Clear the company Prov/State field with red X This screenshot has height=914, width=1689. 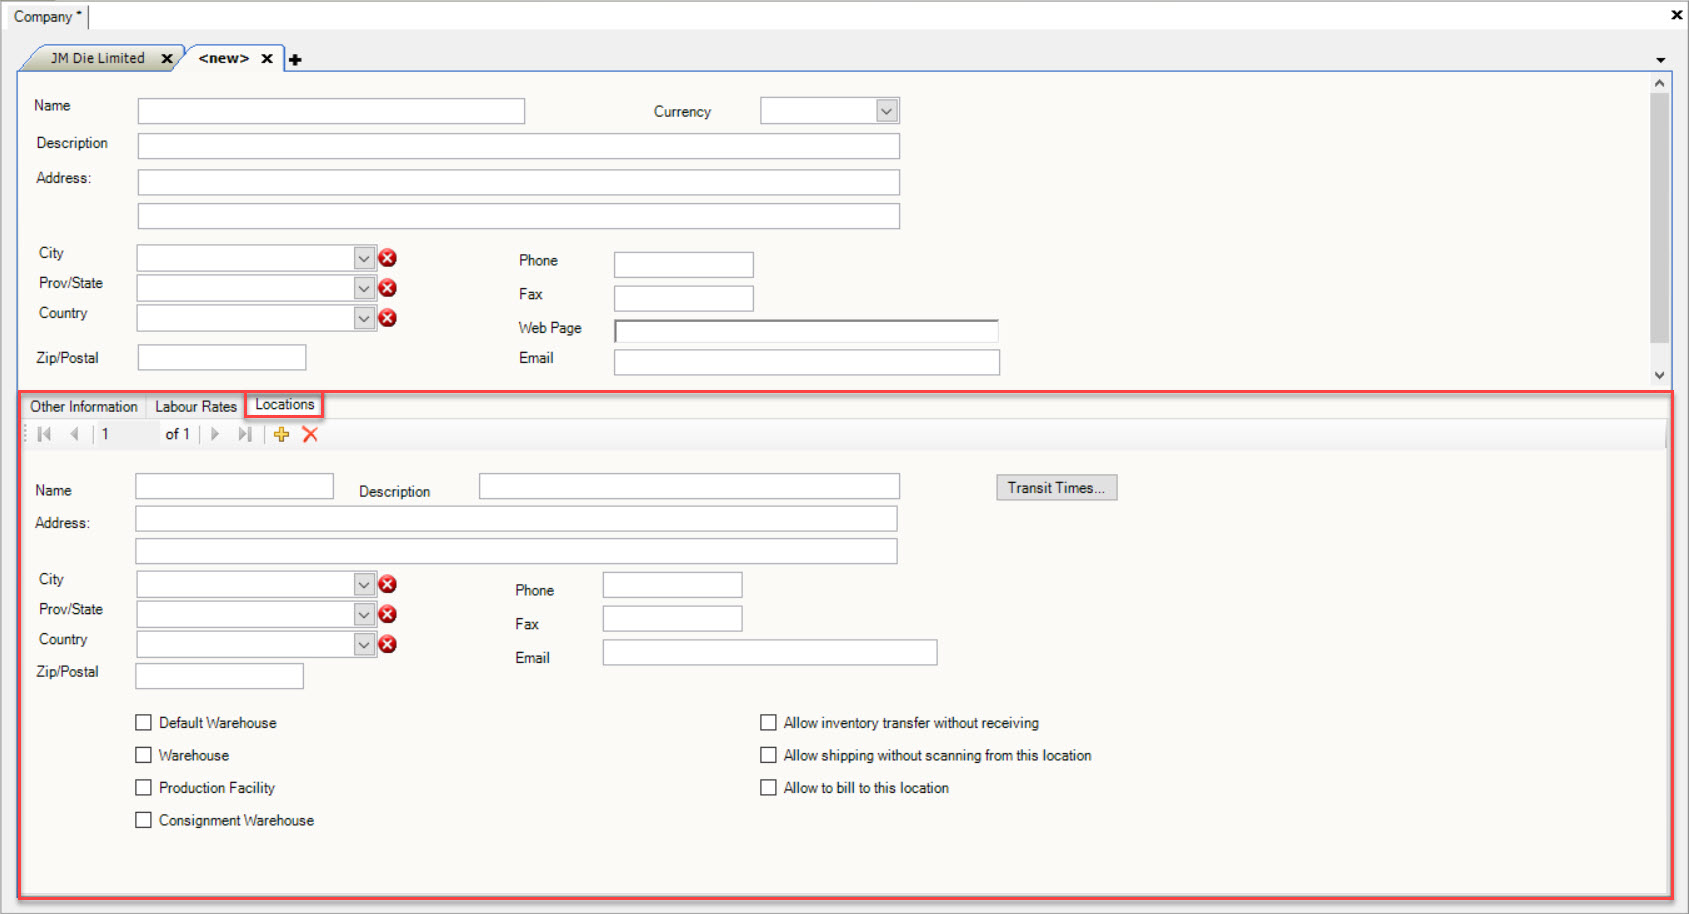[x=388, y=288]
